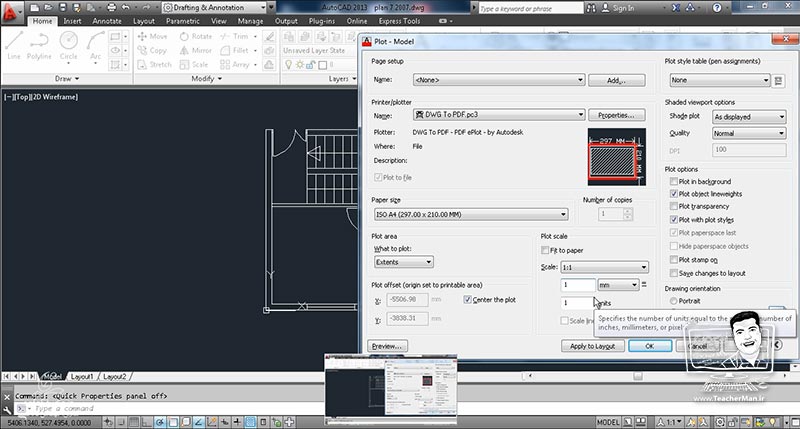Viewport: 800px width, 429px height.
Task: Open the status bar workspace gear icon
Action: tap(719, 422)
